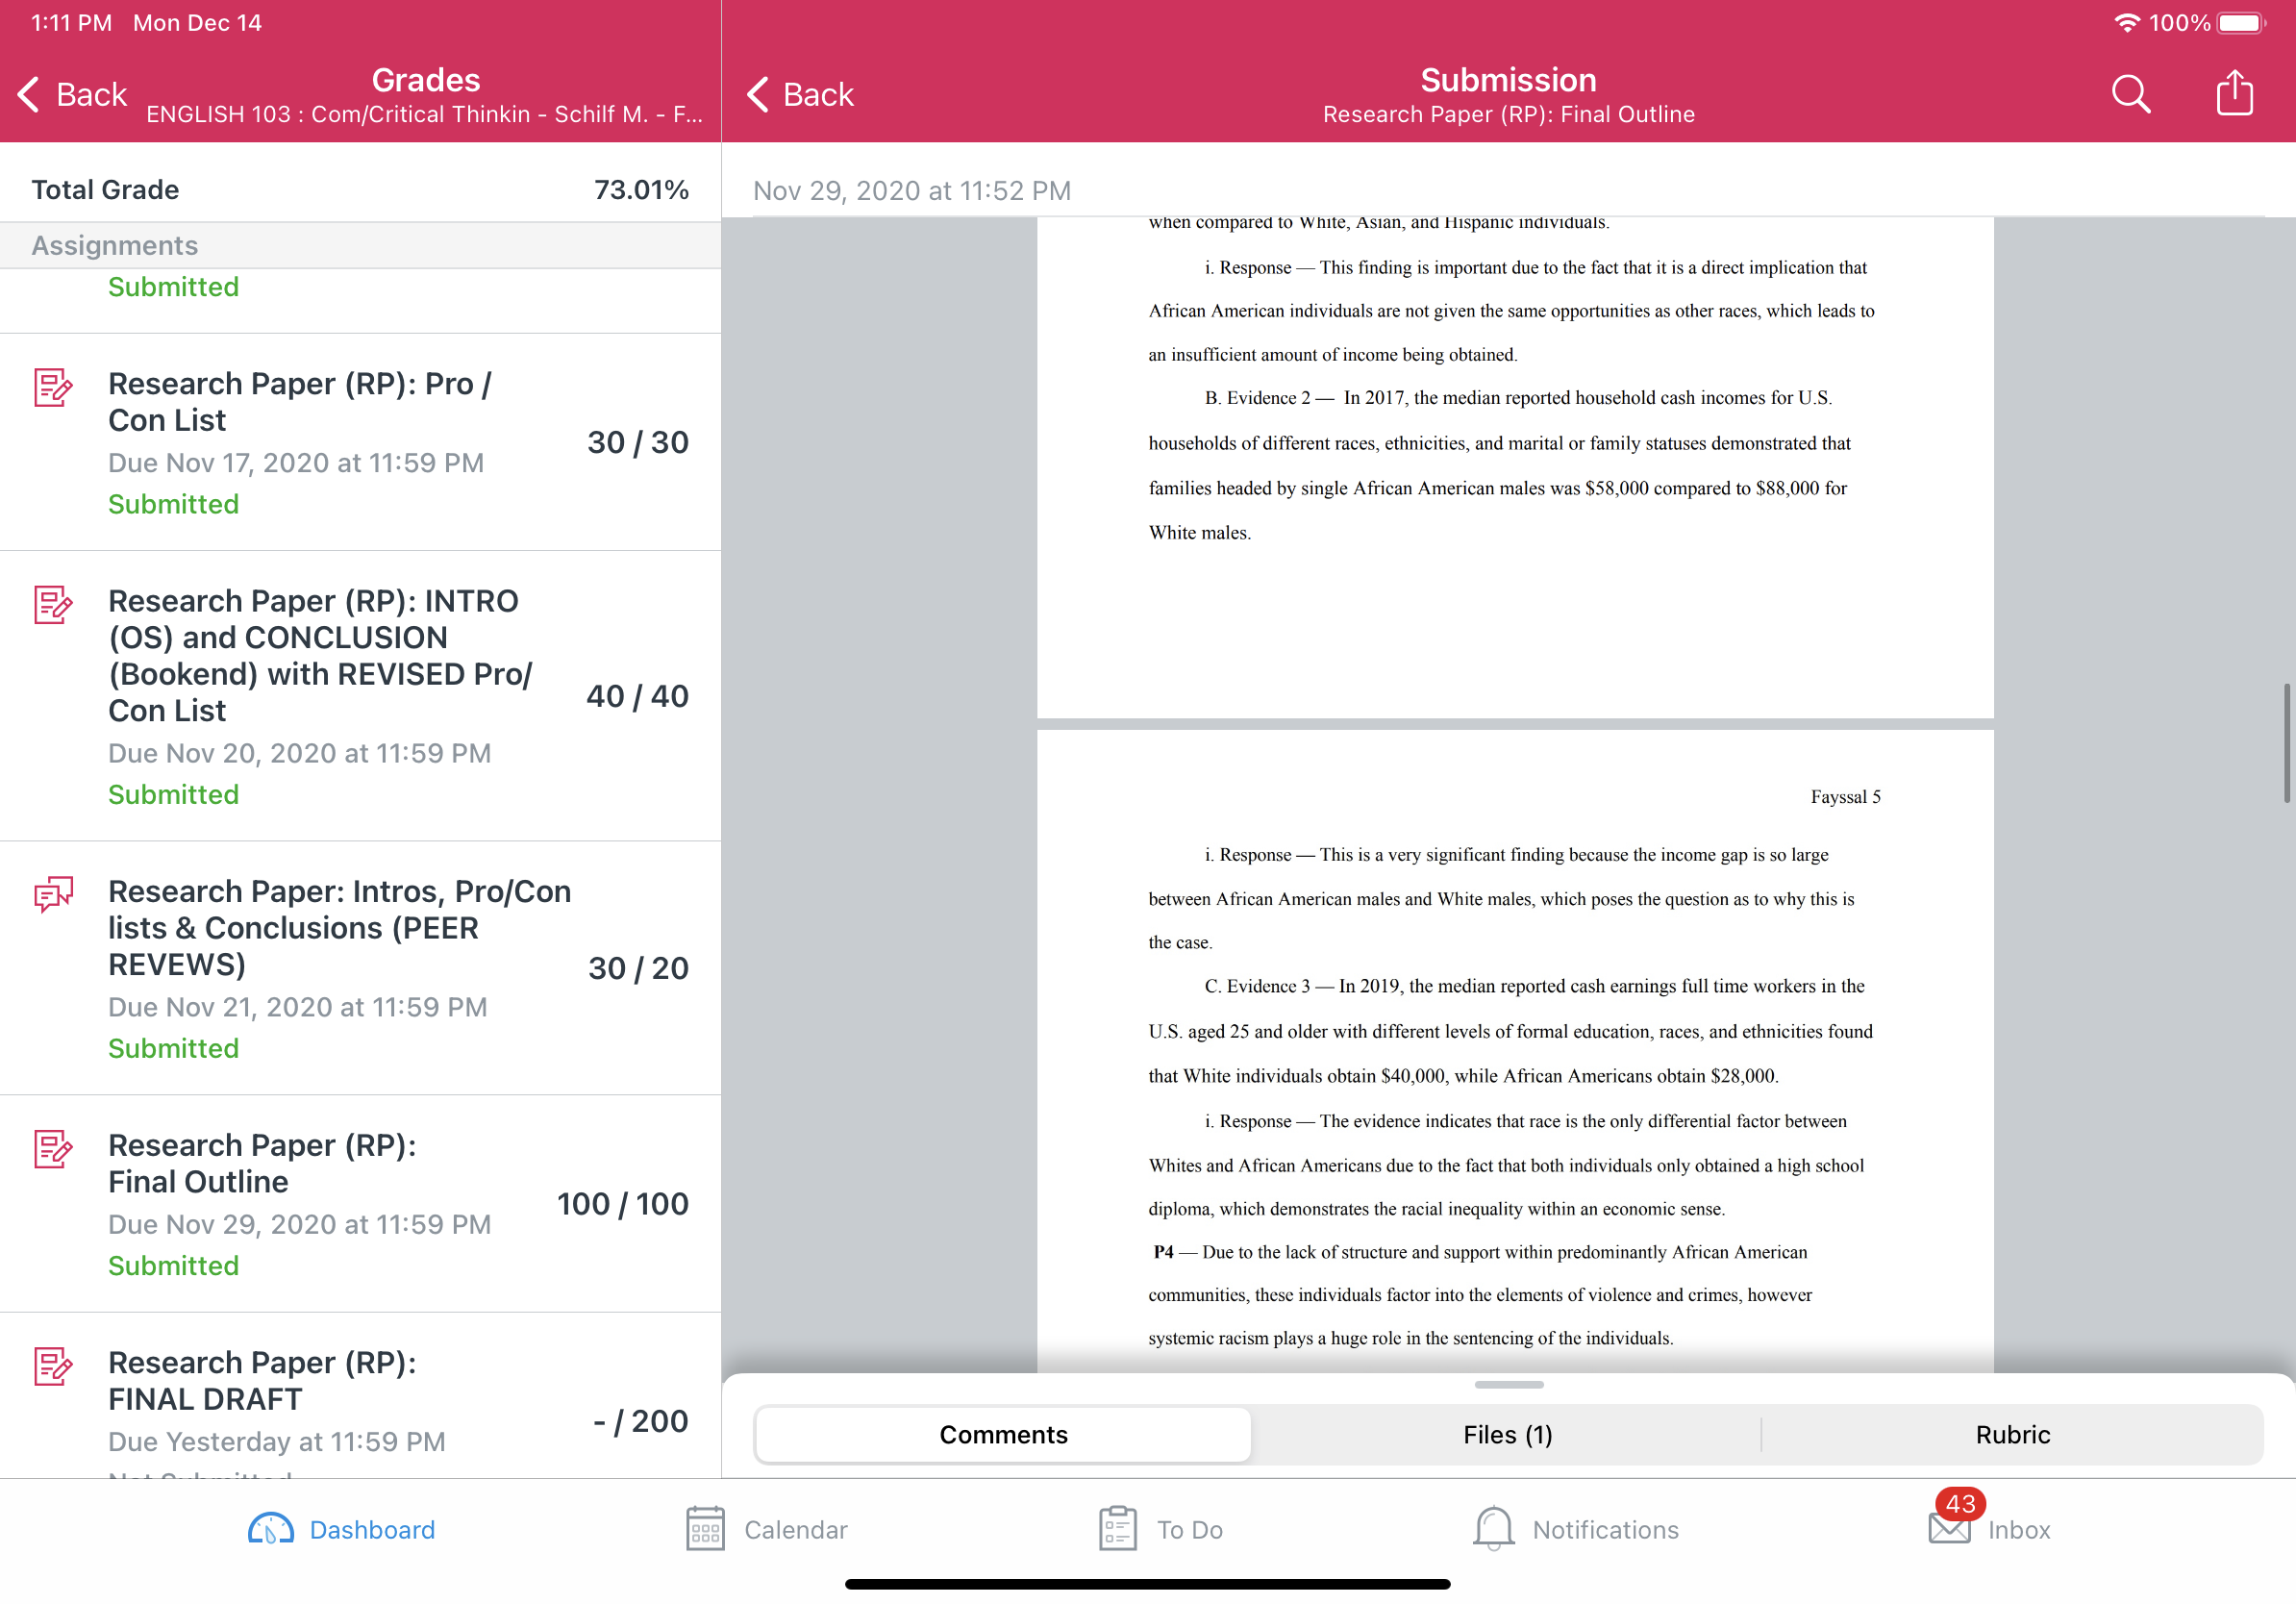This screenshot has height=1604, width=2296.
Task: Open the Calendar tab icon
Action: click(x=705, y=1529)
